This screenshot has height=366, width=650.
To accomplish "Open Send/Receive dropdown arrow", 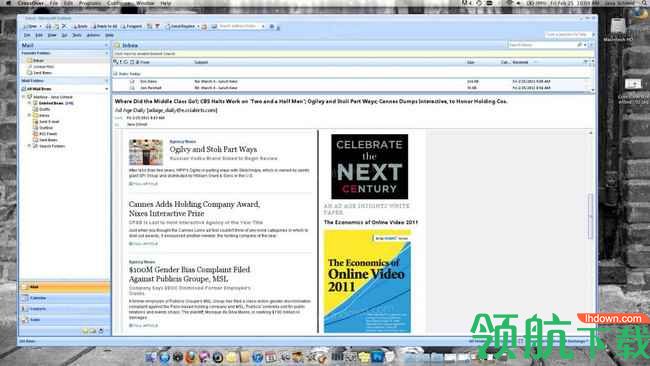I will (198, 26).
